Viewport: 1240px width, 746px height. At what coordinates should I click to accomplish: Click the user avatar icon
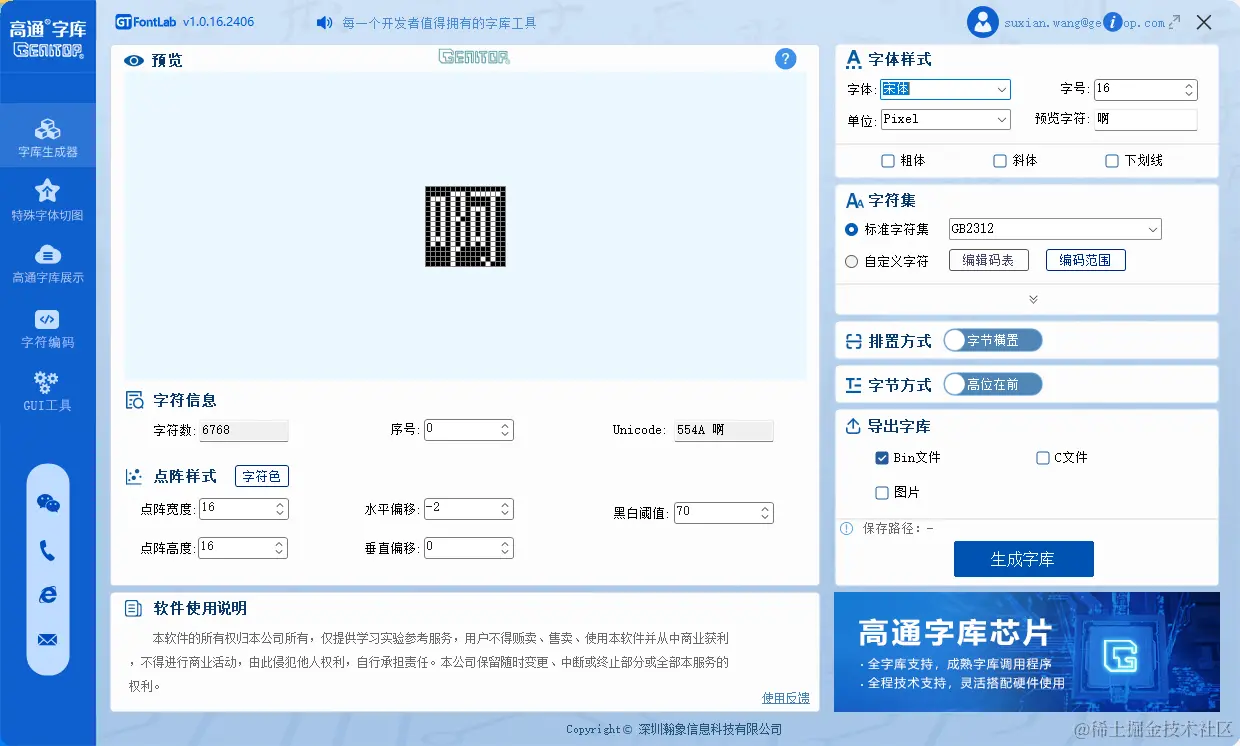coord(983,22)
